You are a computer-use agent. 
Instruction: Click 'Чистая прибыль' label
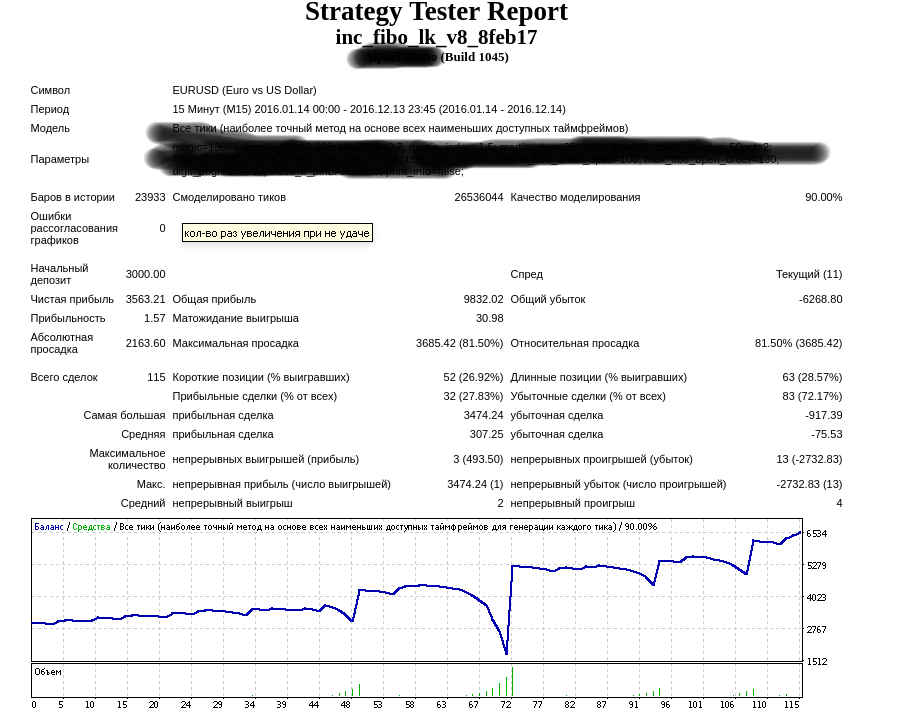tap(72, 300)
